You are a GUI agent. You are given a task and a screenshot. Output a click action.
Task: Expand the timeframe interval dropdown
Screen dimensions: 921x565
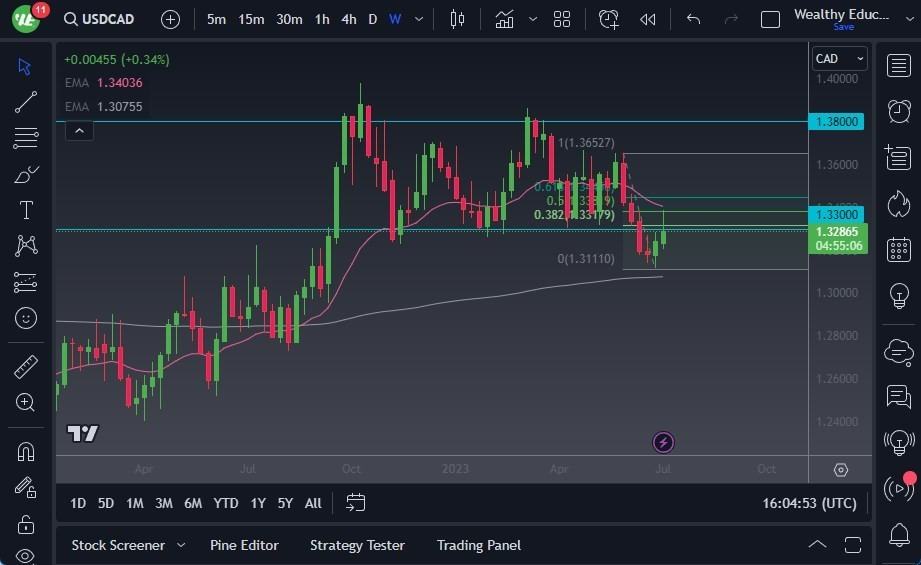[x=419, y=19]
